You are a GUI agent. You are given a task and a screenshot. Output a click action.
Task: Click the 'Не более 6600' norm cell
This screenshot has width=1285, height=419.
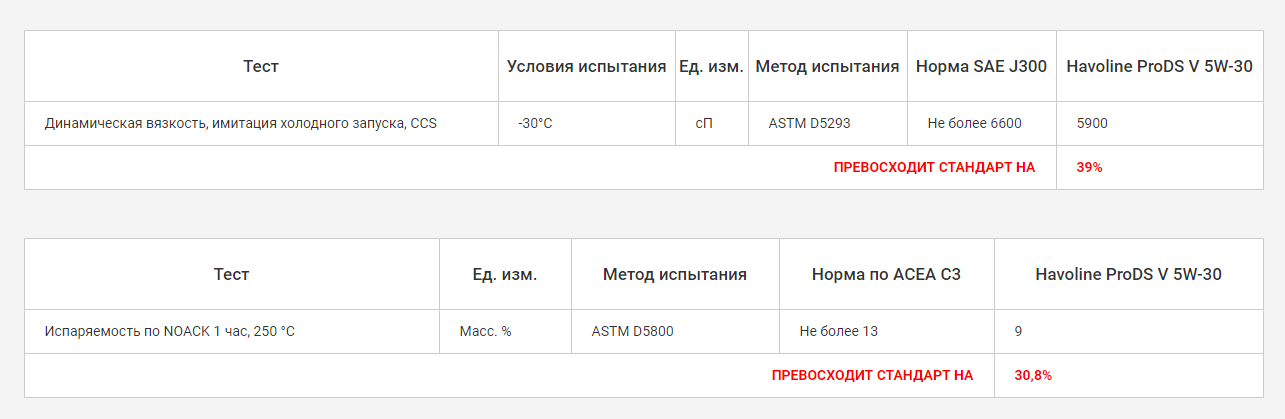[974, 124]
